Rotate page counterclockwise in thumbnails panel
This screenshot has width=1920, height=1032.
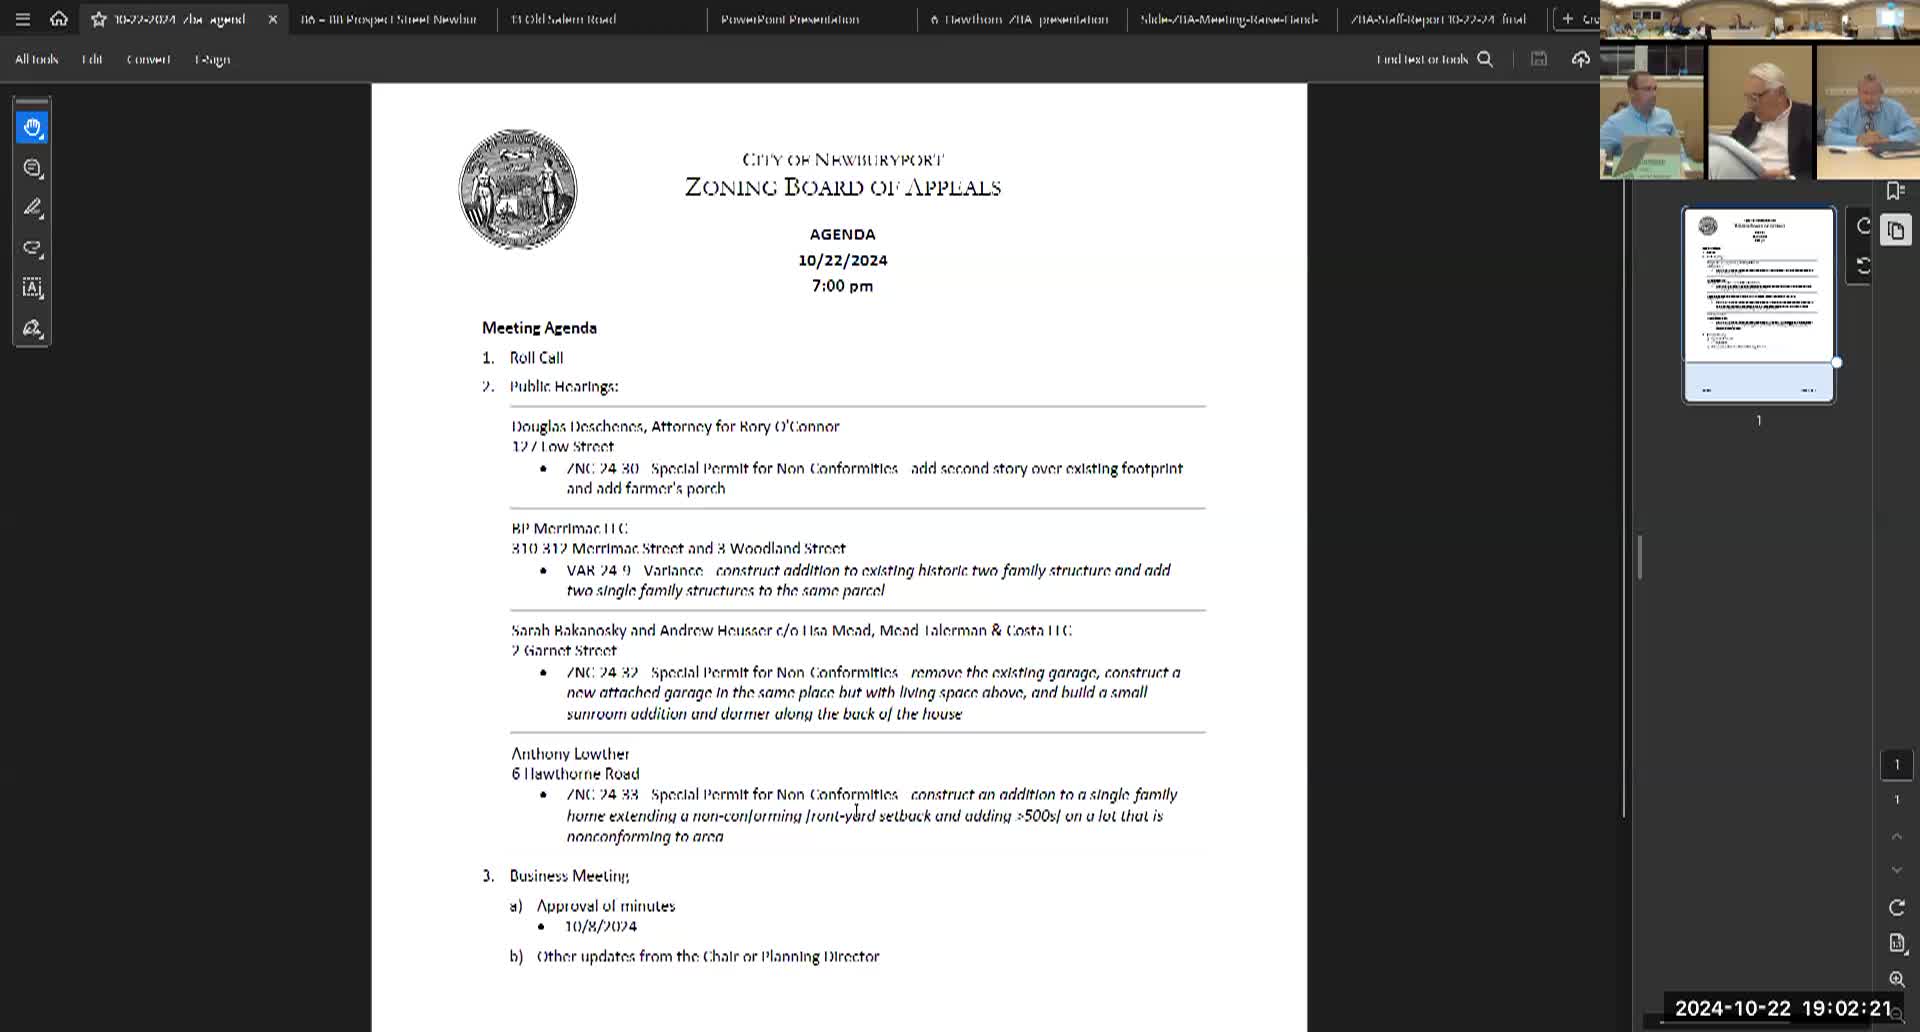(1862, 266)
